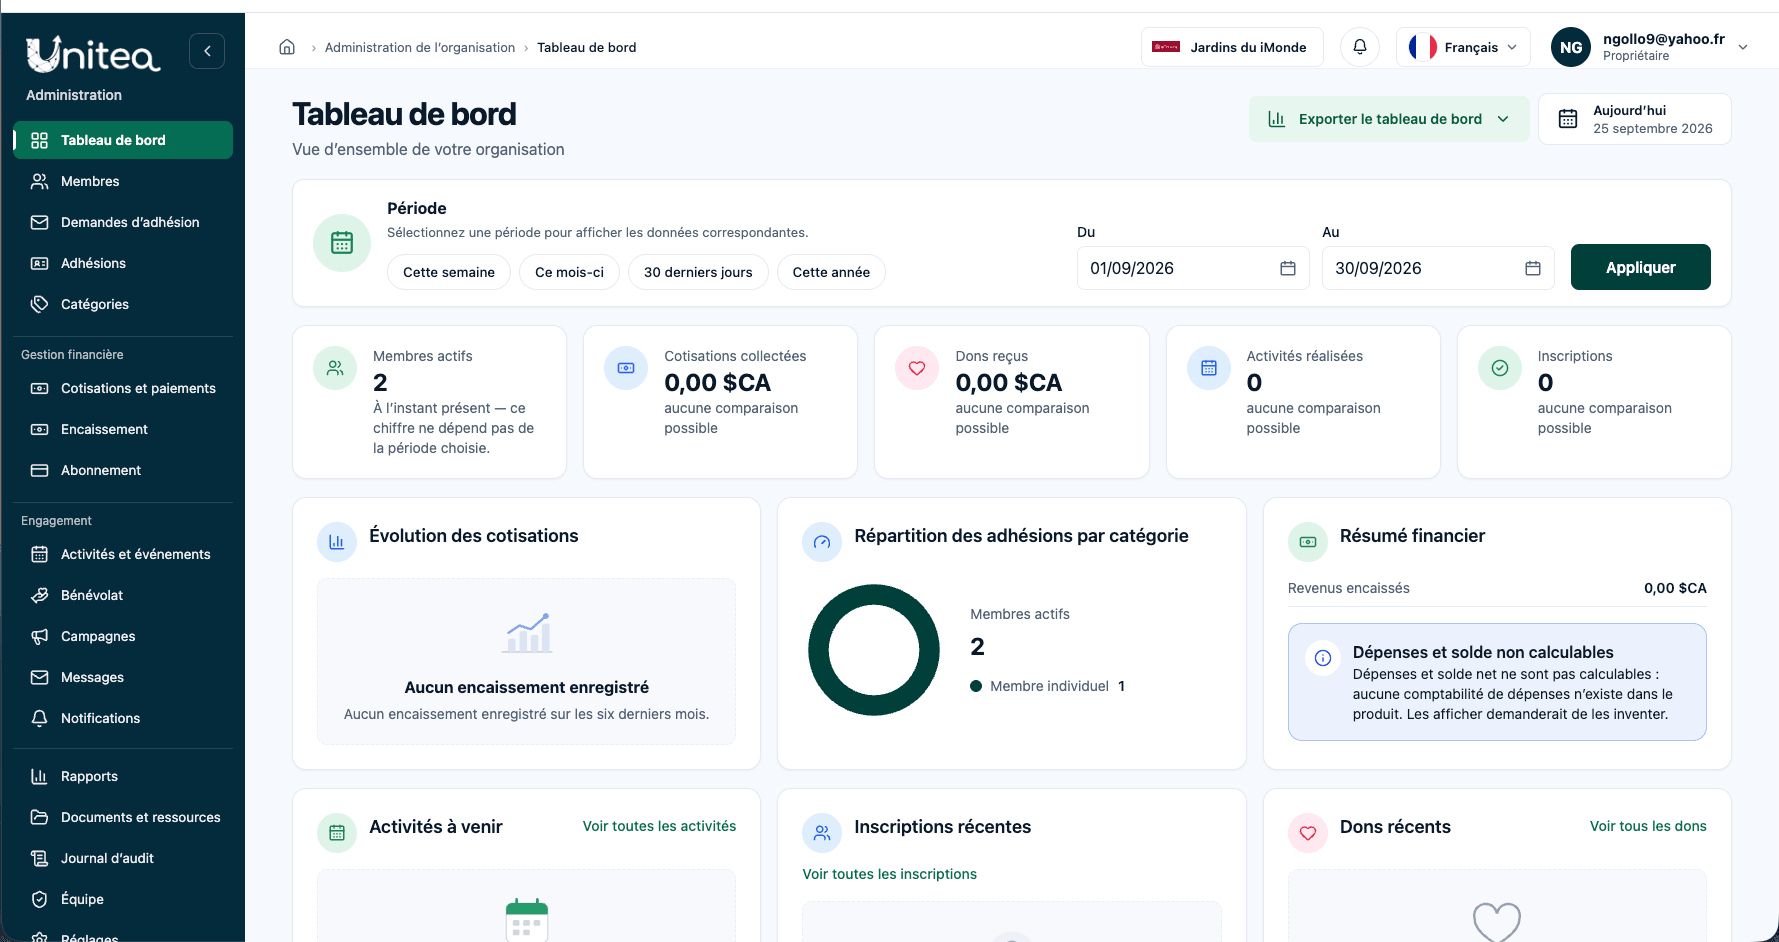Open Demandes d'adhésion in the sidebar
The image size is (1779, 942).
[x=123, y=222]
